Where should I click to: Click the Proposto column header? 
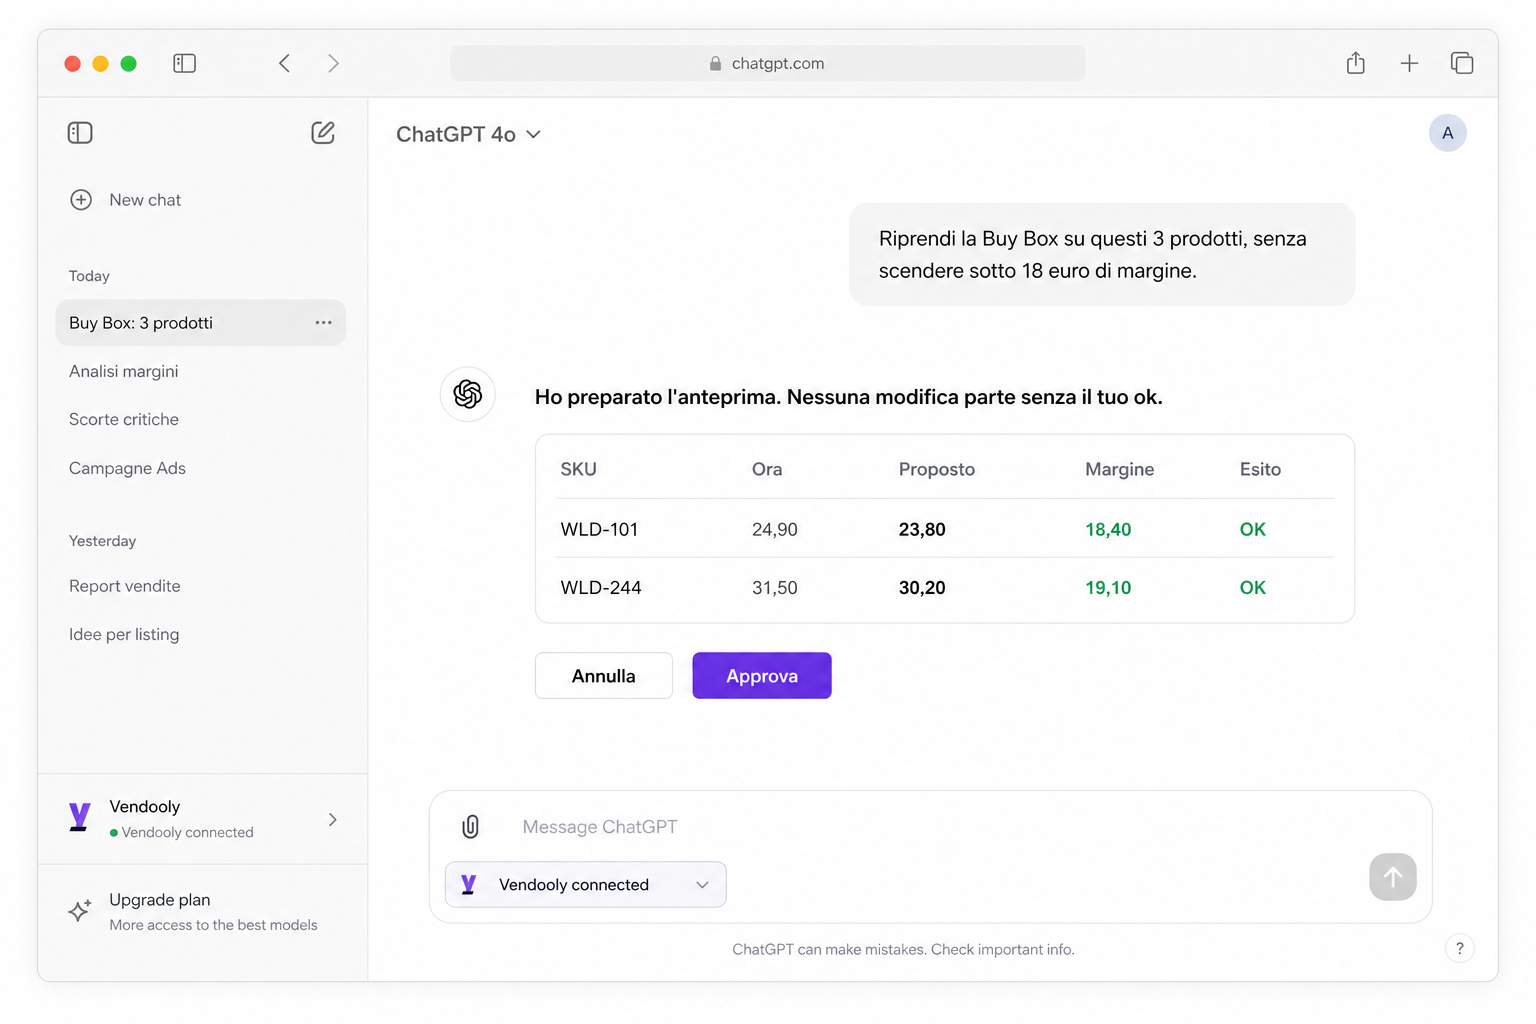tap(937, 469)
